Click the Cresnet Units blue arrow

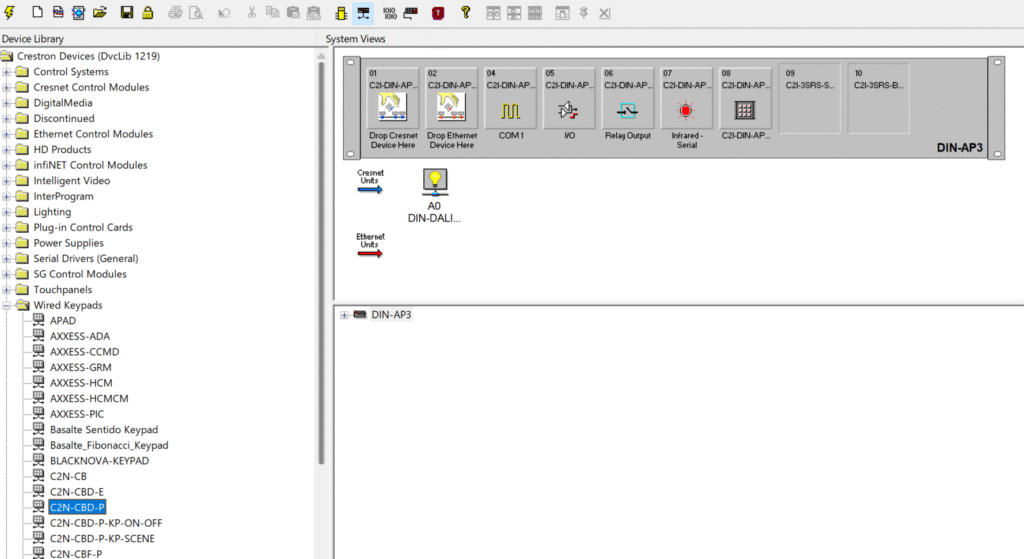click(370, 189)
